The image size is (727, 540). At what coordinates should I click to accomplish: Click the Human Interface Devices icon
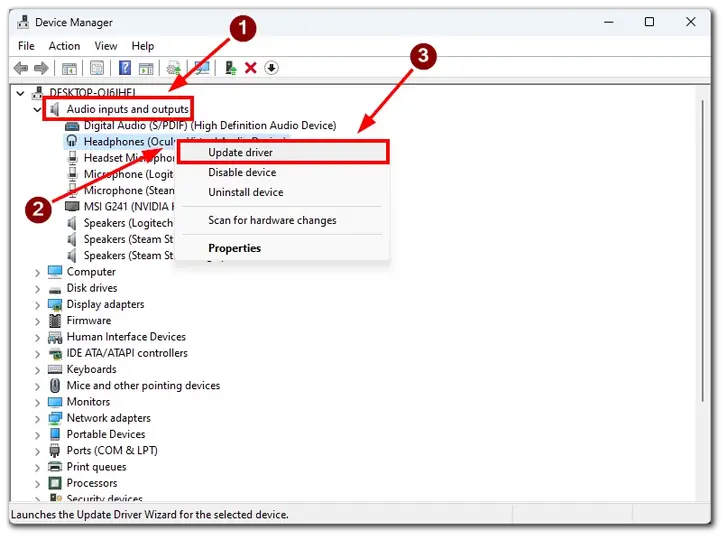pos(55,337)
